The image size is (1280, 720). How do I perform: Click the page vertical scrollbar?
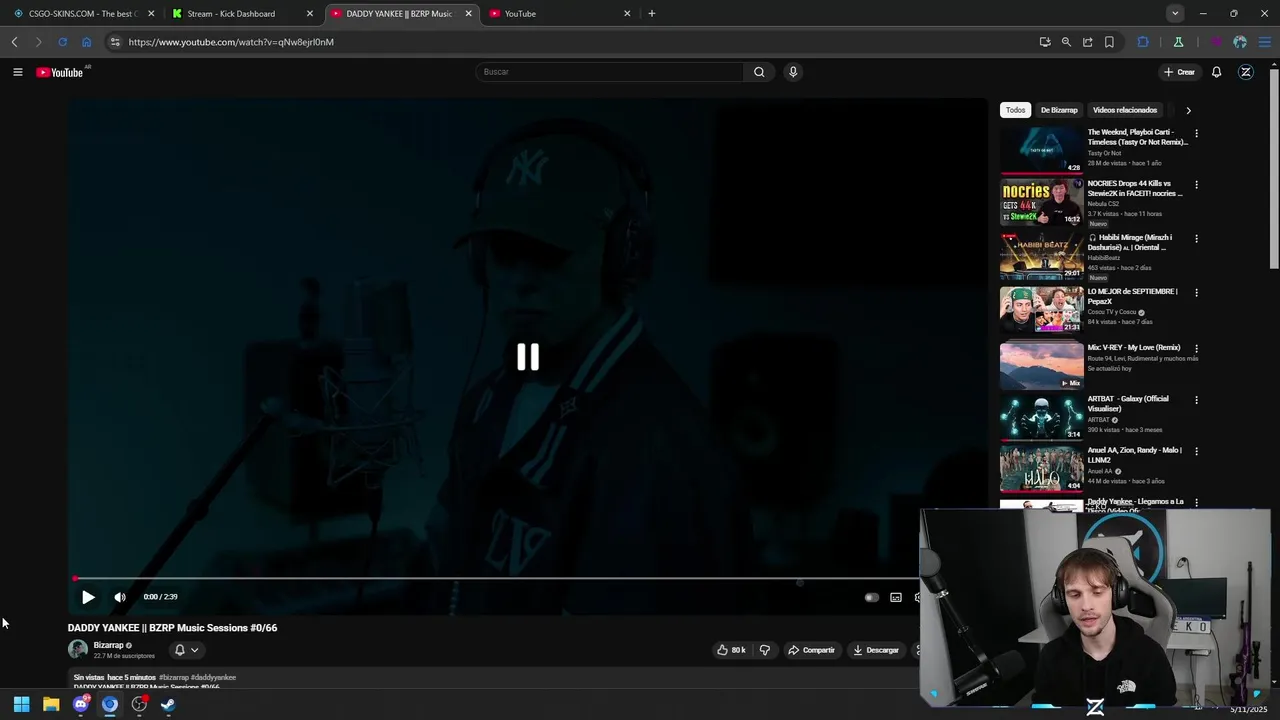1274,169
